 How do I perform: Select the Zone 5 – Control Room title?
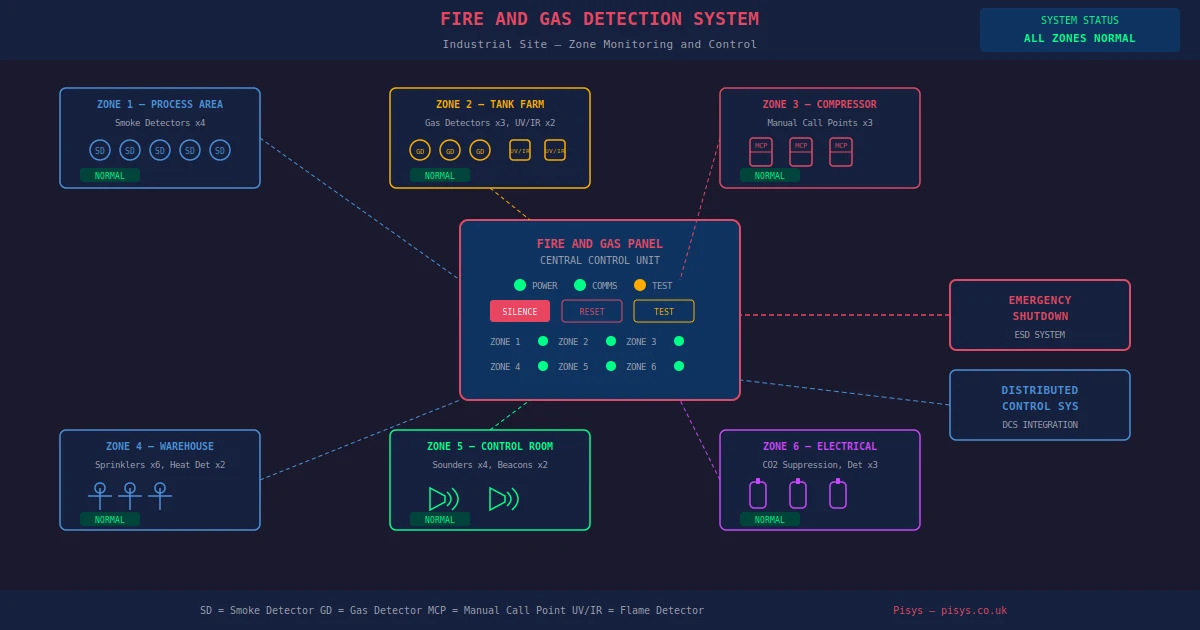point(490,446)
